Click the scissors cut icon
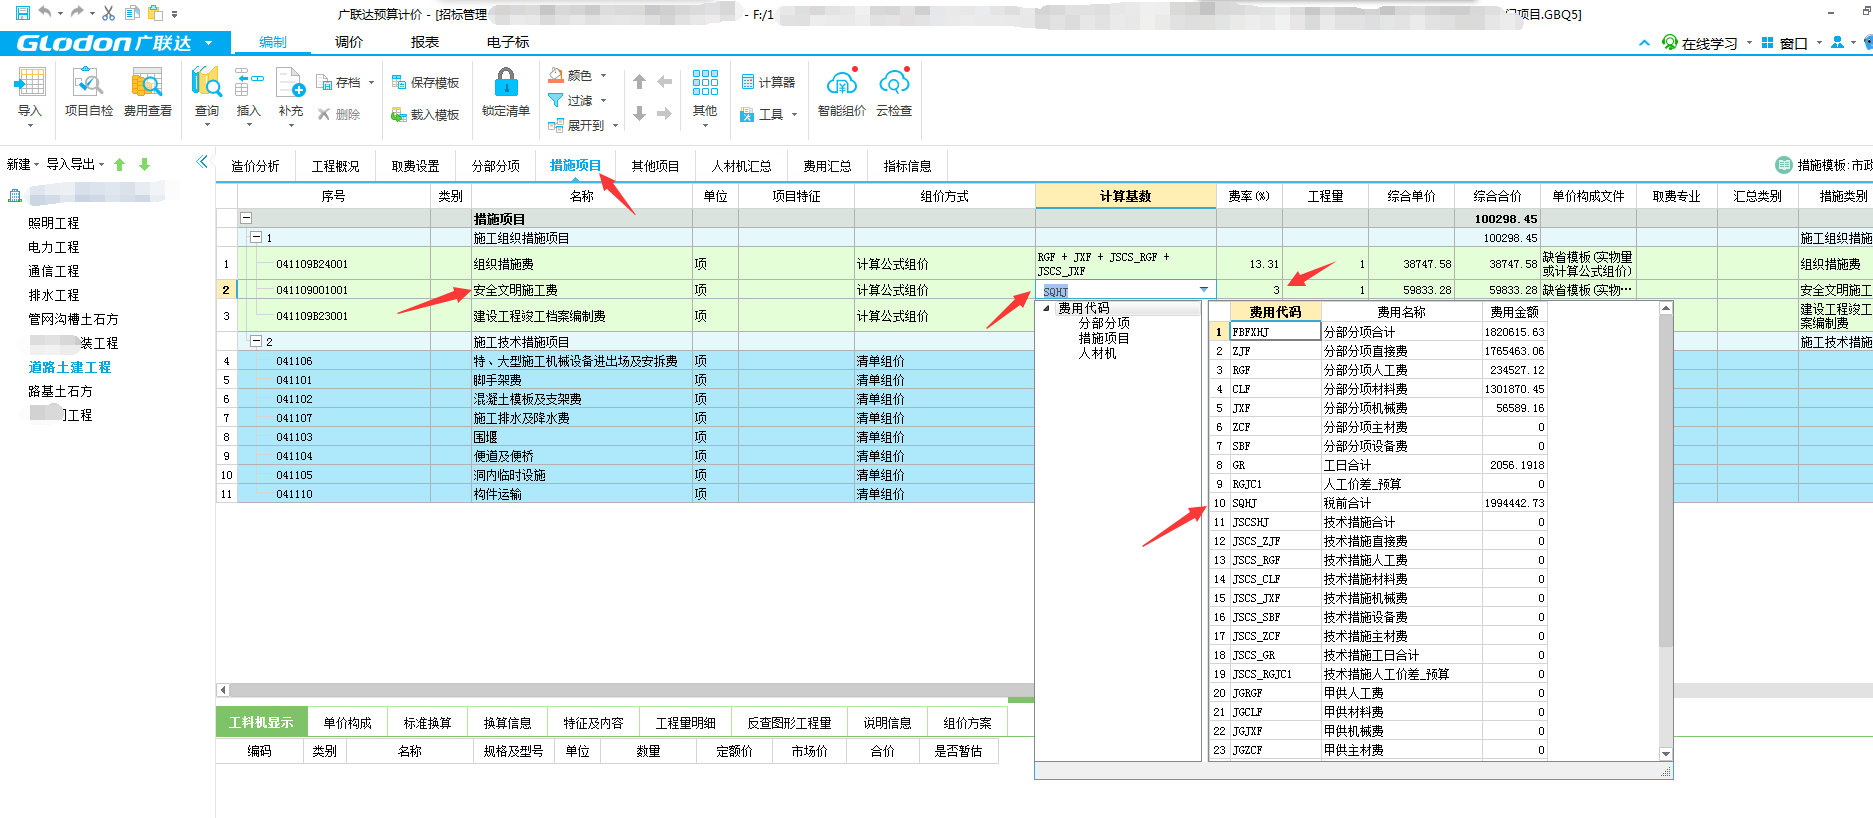The image size is (1873, 818). coord(108,13)
